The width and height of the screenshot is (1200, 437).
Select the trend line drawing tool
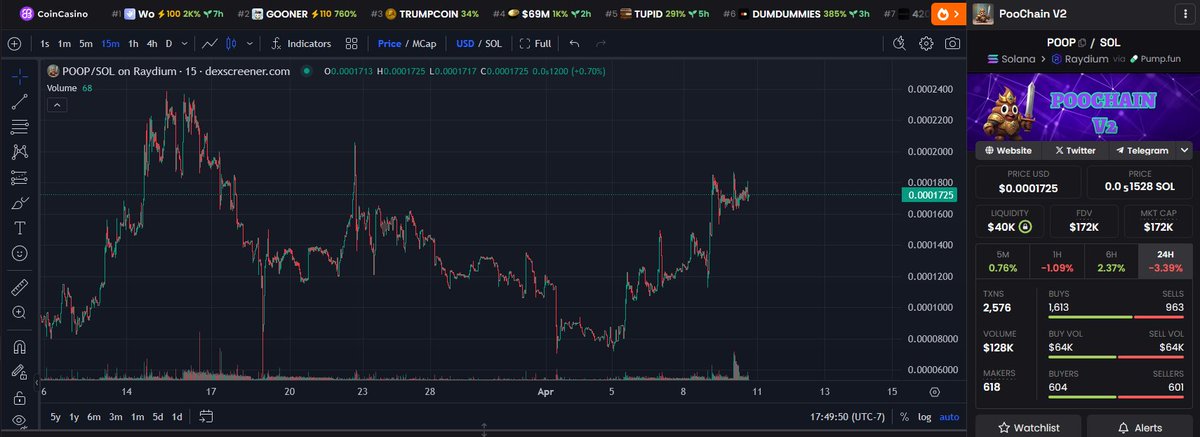(x=19, y=102)
